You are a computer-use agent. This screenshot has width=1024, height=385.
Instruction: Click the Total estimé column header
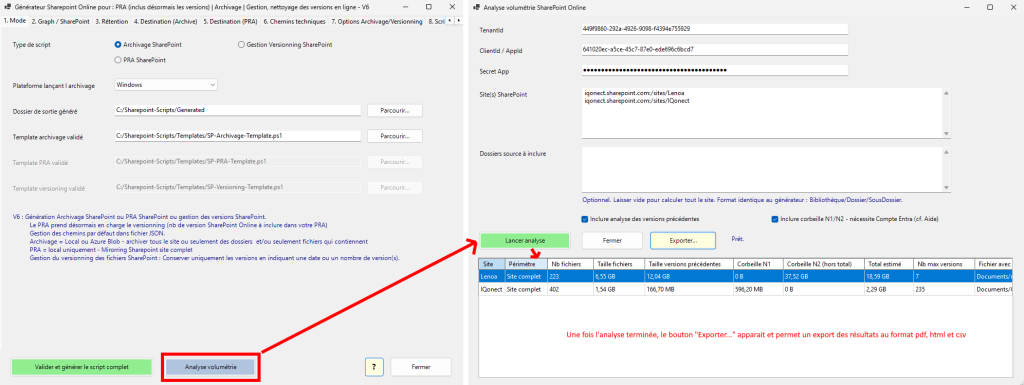tap(888, 264)
